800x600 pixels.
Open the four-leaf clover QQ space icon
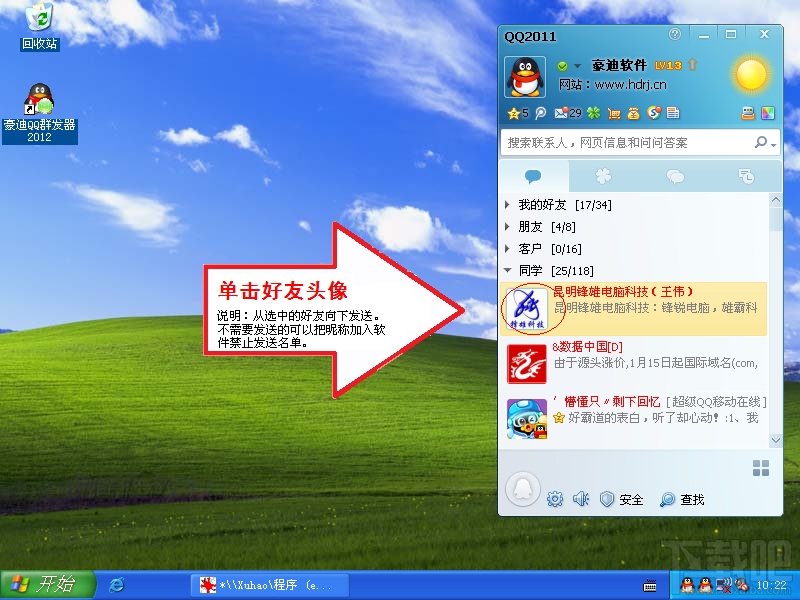pos(593,113)
